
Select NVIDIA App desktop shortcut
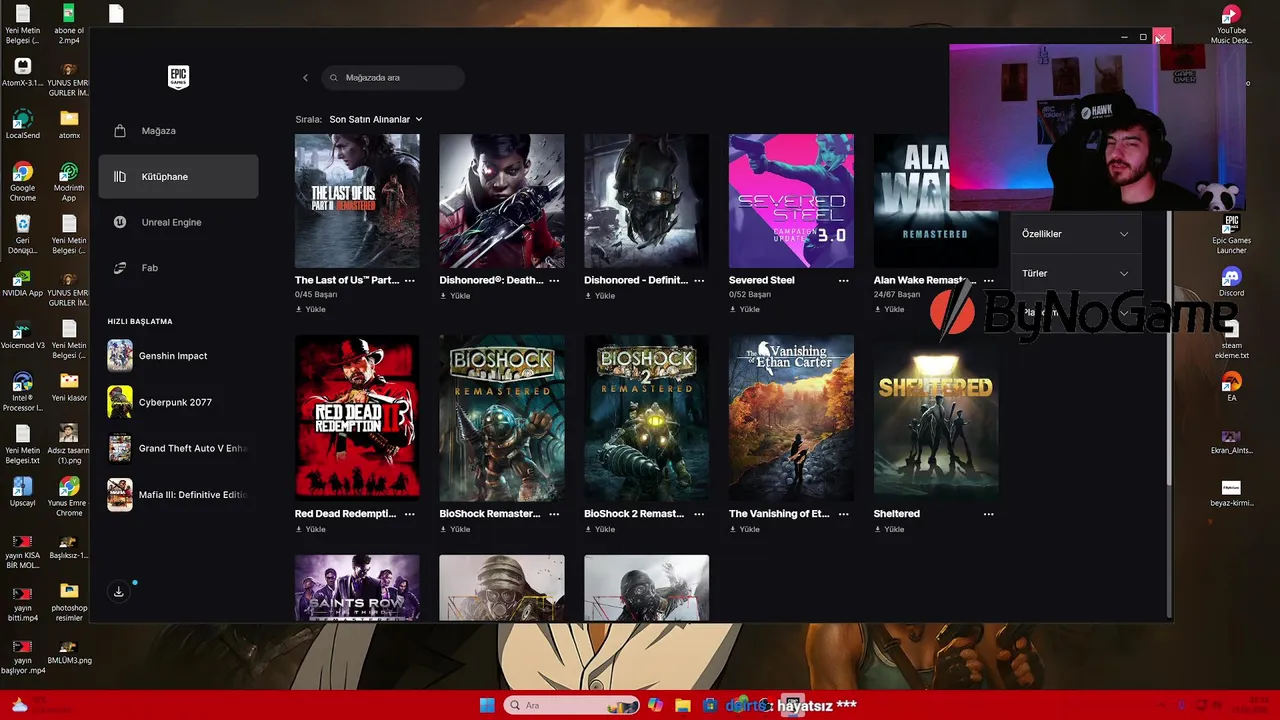point(22,283)
